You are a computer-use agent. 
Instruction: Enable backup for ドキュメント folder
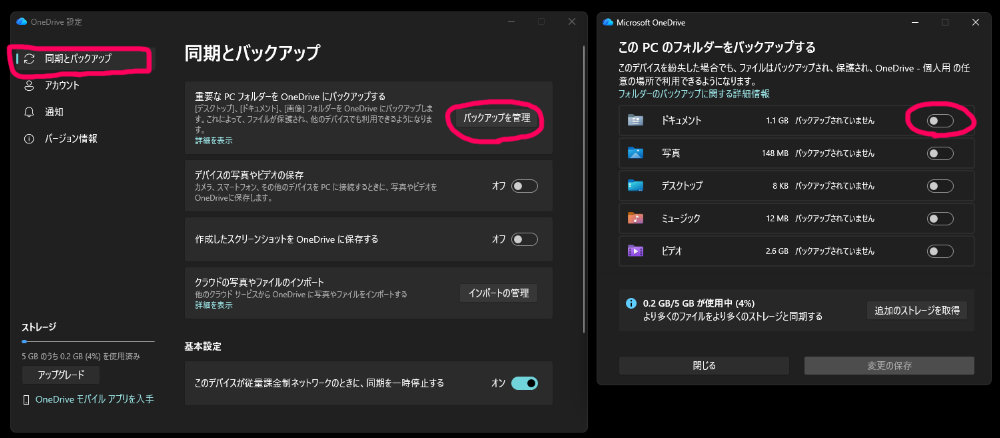coord(940,120)
